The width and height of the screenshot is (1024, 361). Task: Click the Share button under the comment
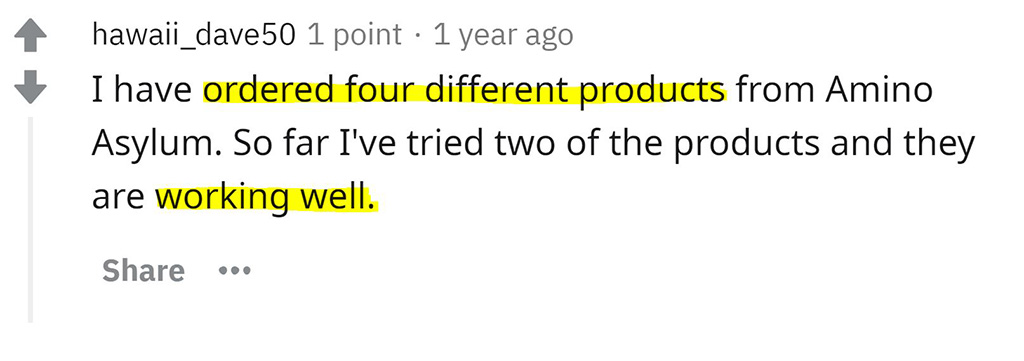click(x=143, y=270)
